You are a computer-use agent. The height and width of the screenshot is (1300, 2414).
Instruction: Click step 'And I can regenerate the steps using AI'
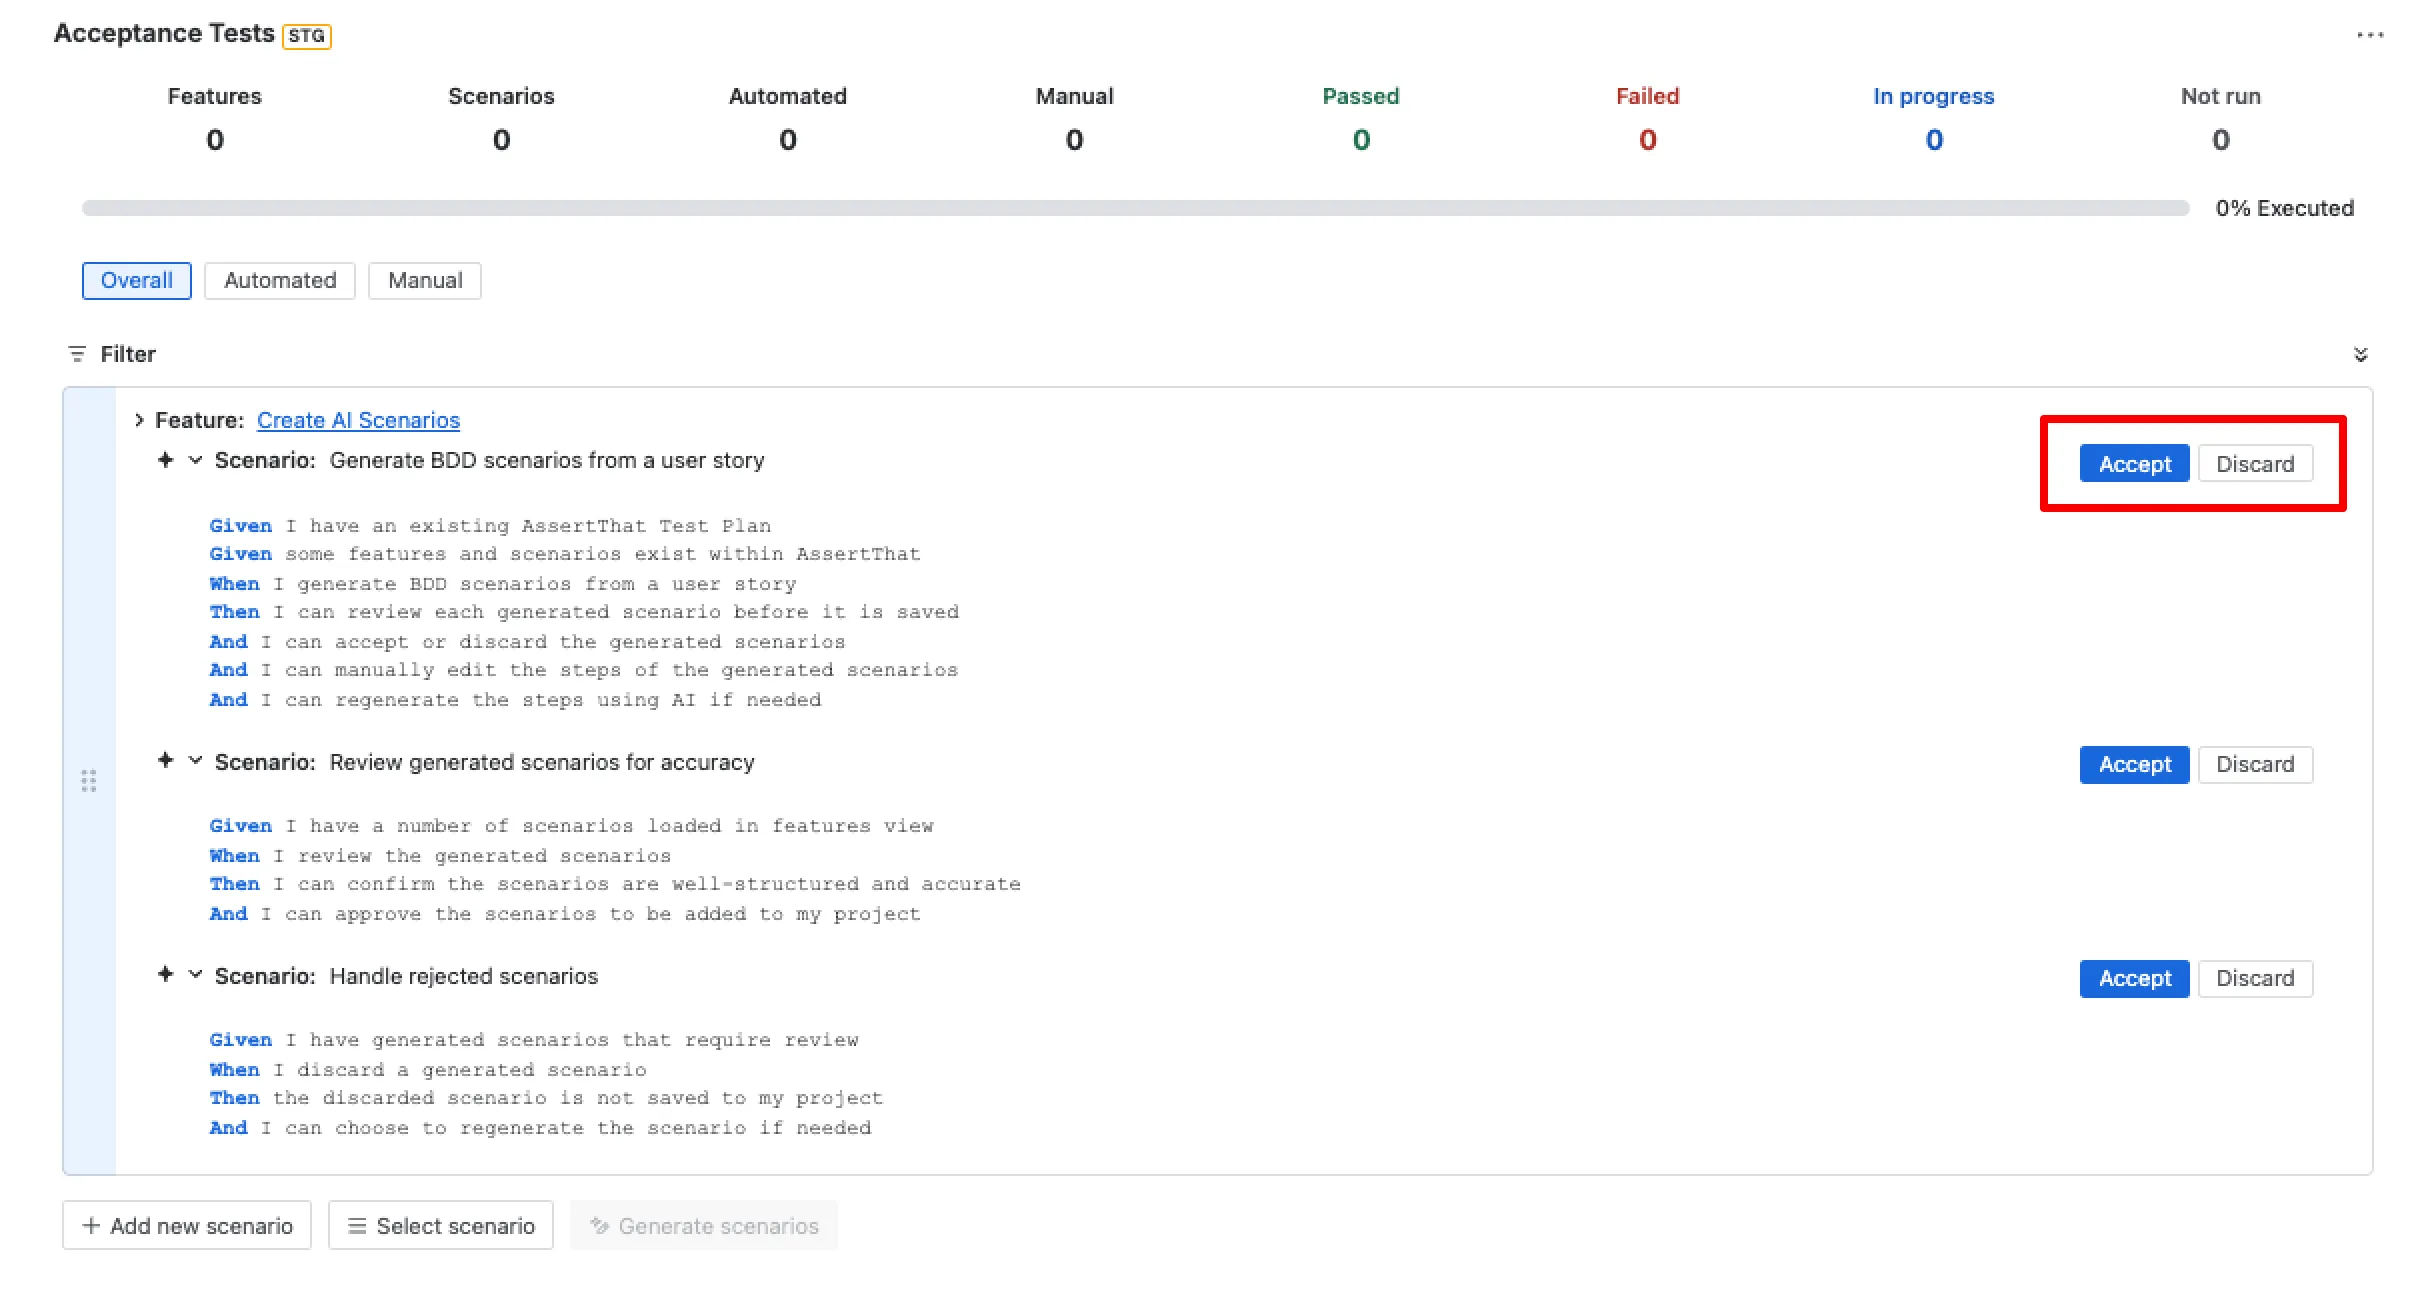pyautogui.click(x=515, y=699)
